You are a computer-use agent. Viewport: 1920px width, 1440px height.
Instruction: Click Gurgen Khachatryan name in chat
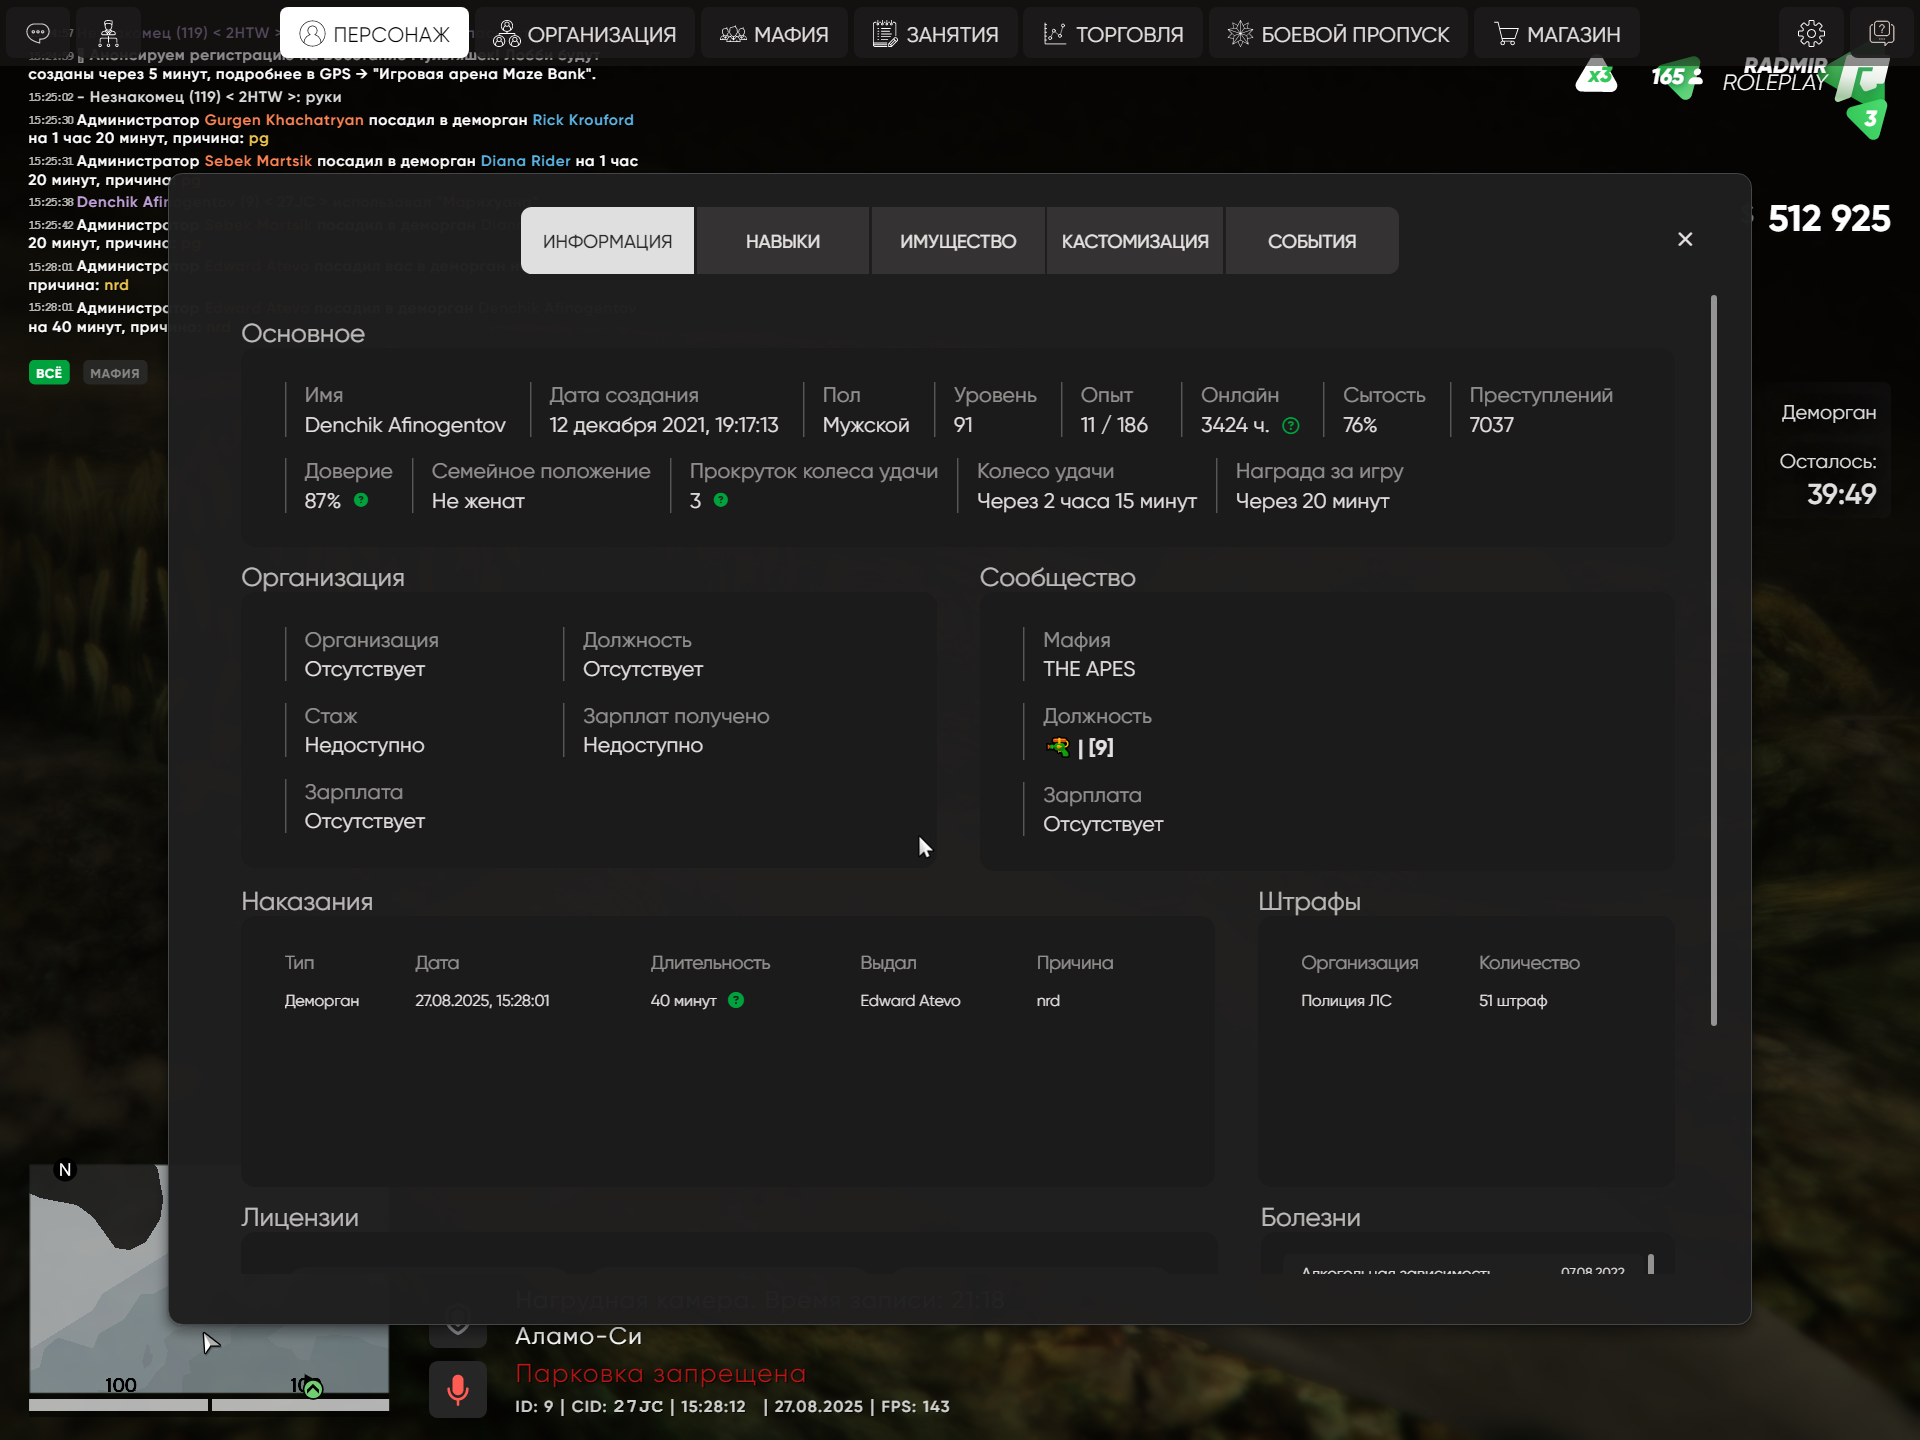[x=284, y=120]
